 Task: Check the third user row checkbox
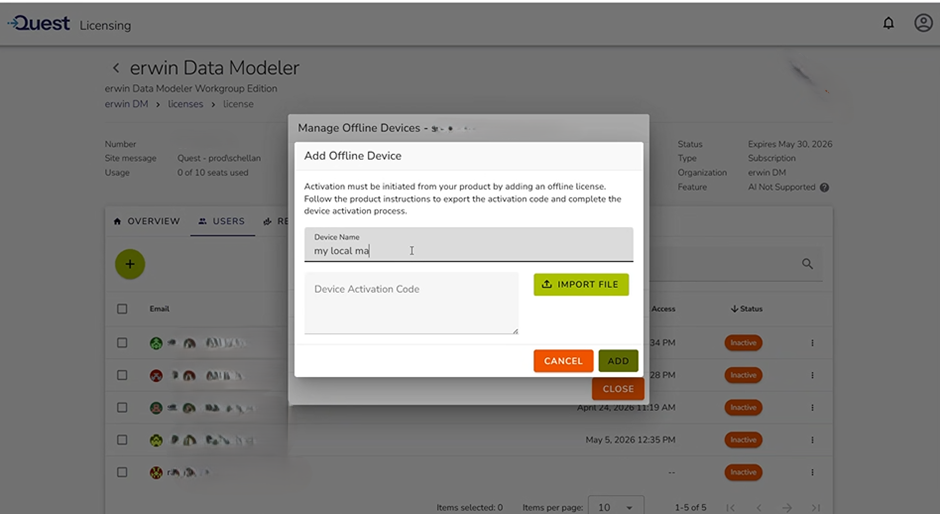(122, 408)
